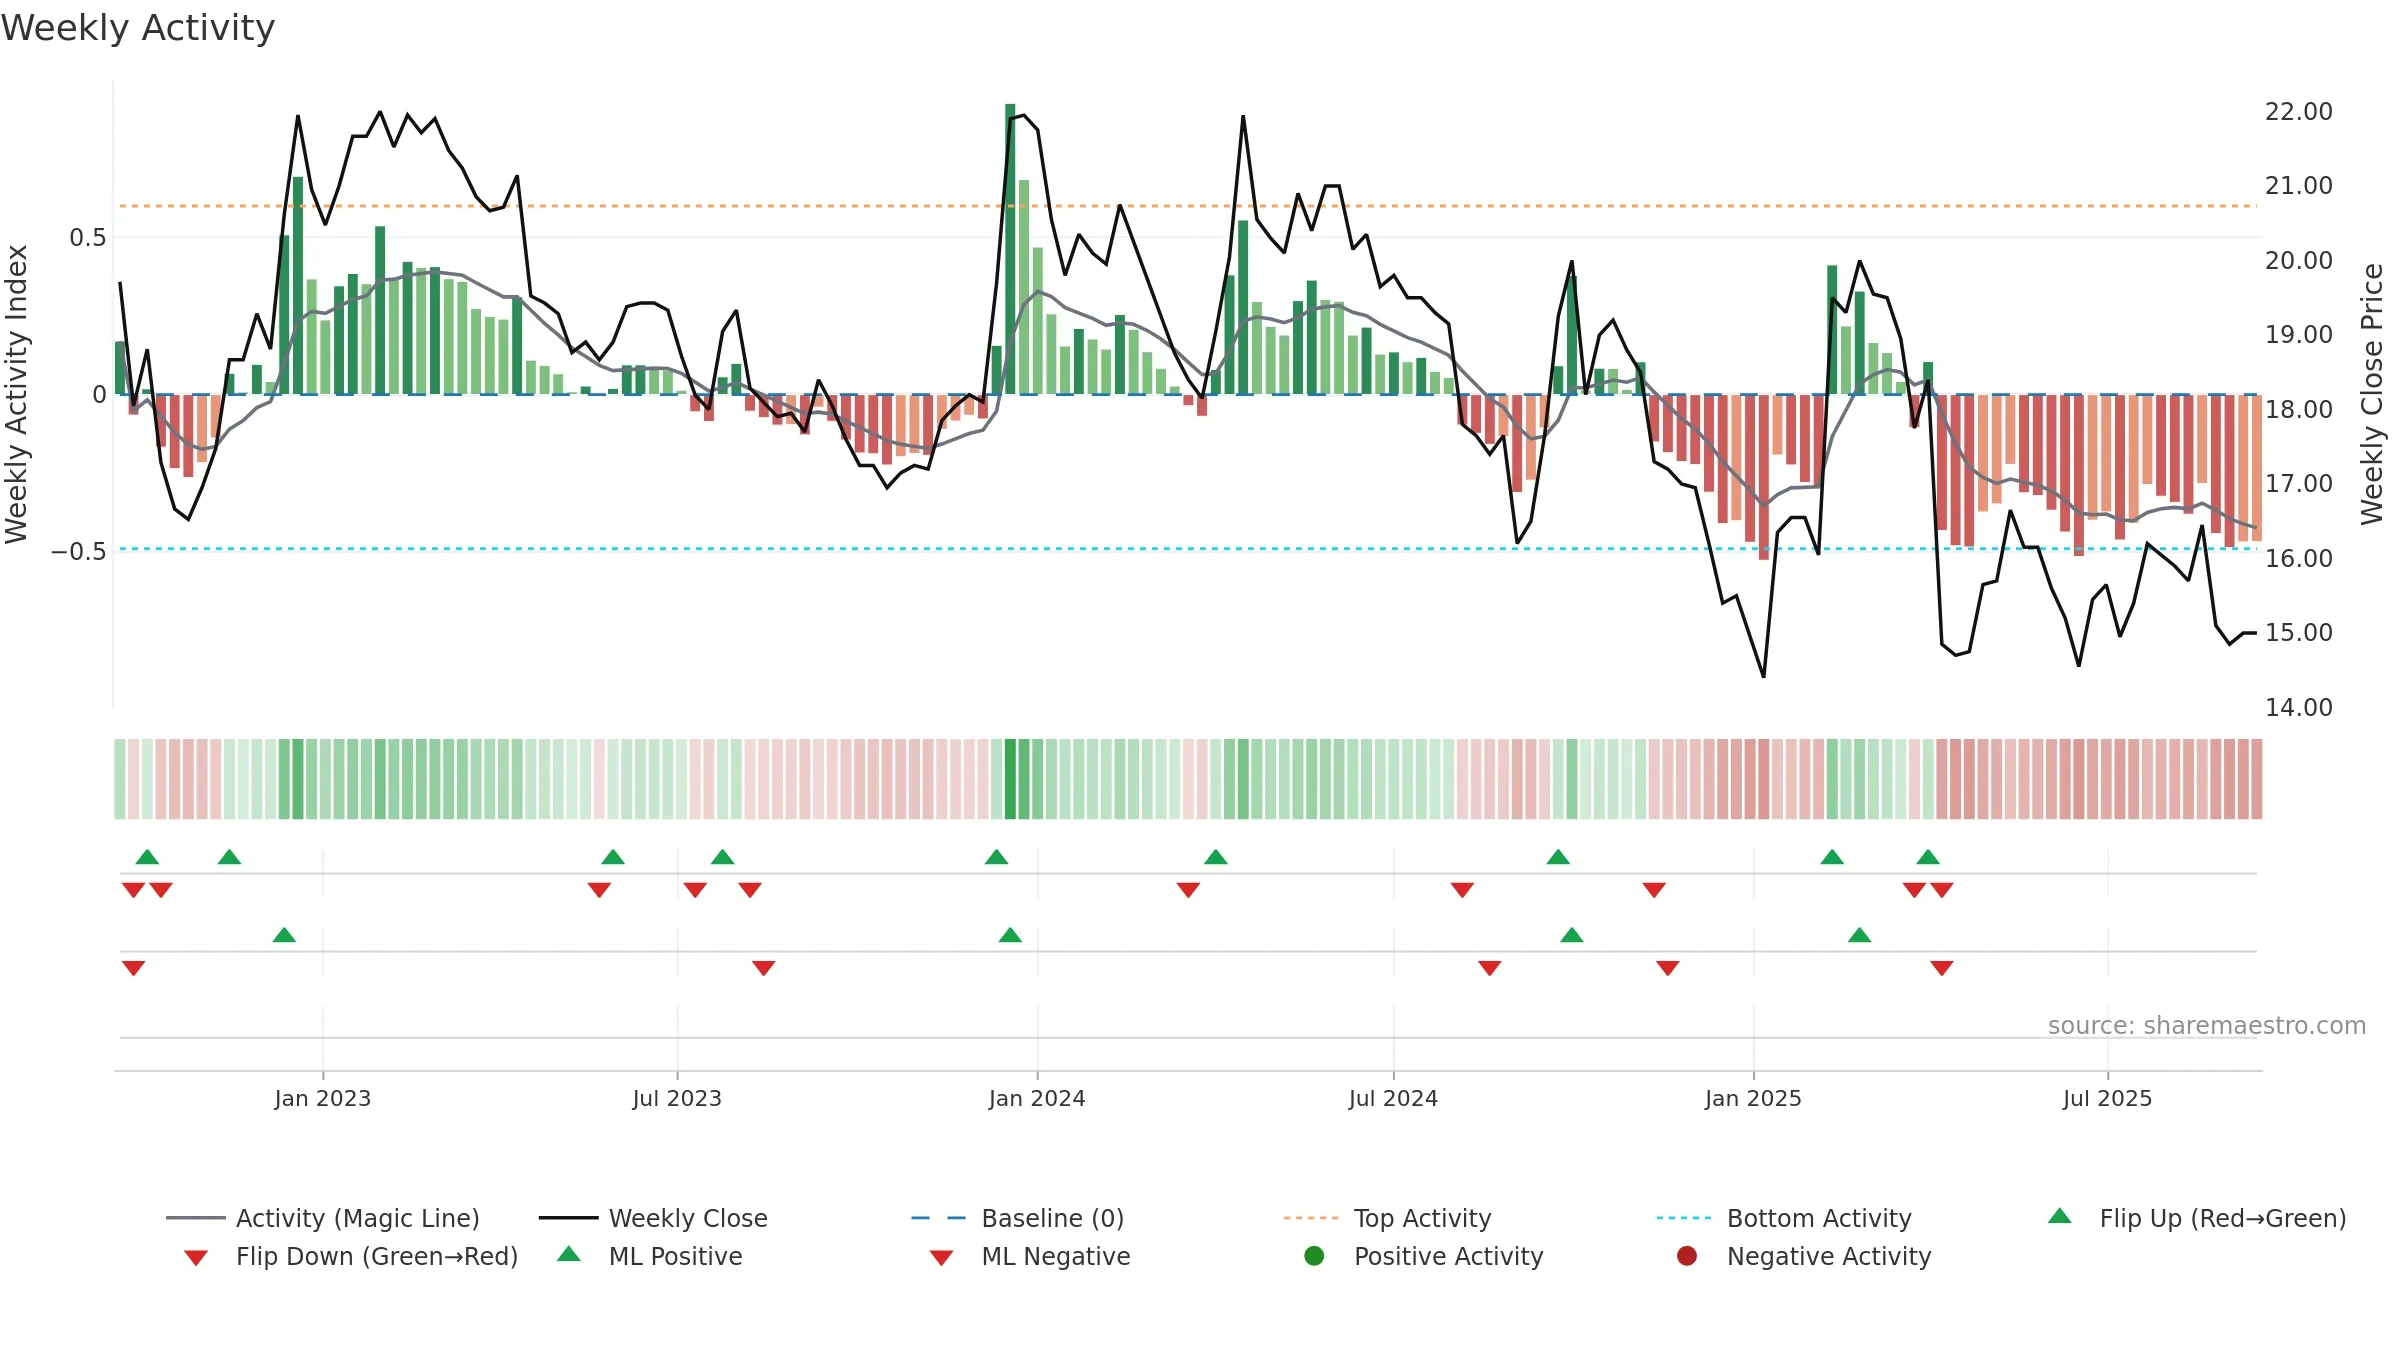Toggle the Negative Activity legend entry
The height and width of the screenshot is (1350, 2400).
point(1804,1256)
